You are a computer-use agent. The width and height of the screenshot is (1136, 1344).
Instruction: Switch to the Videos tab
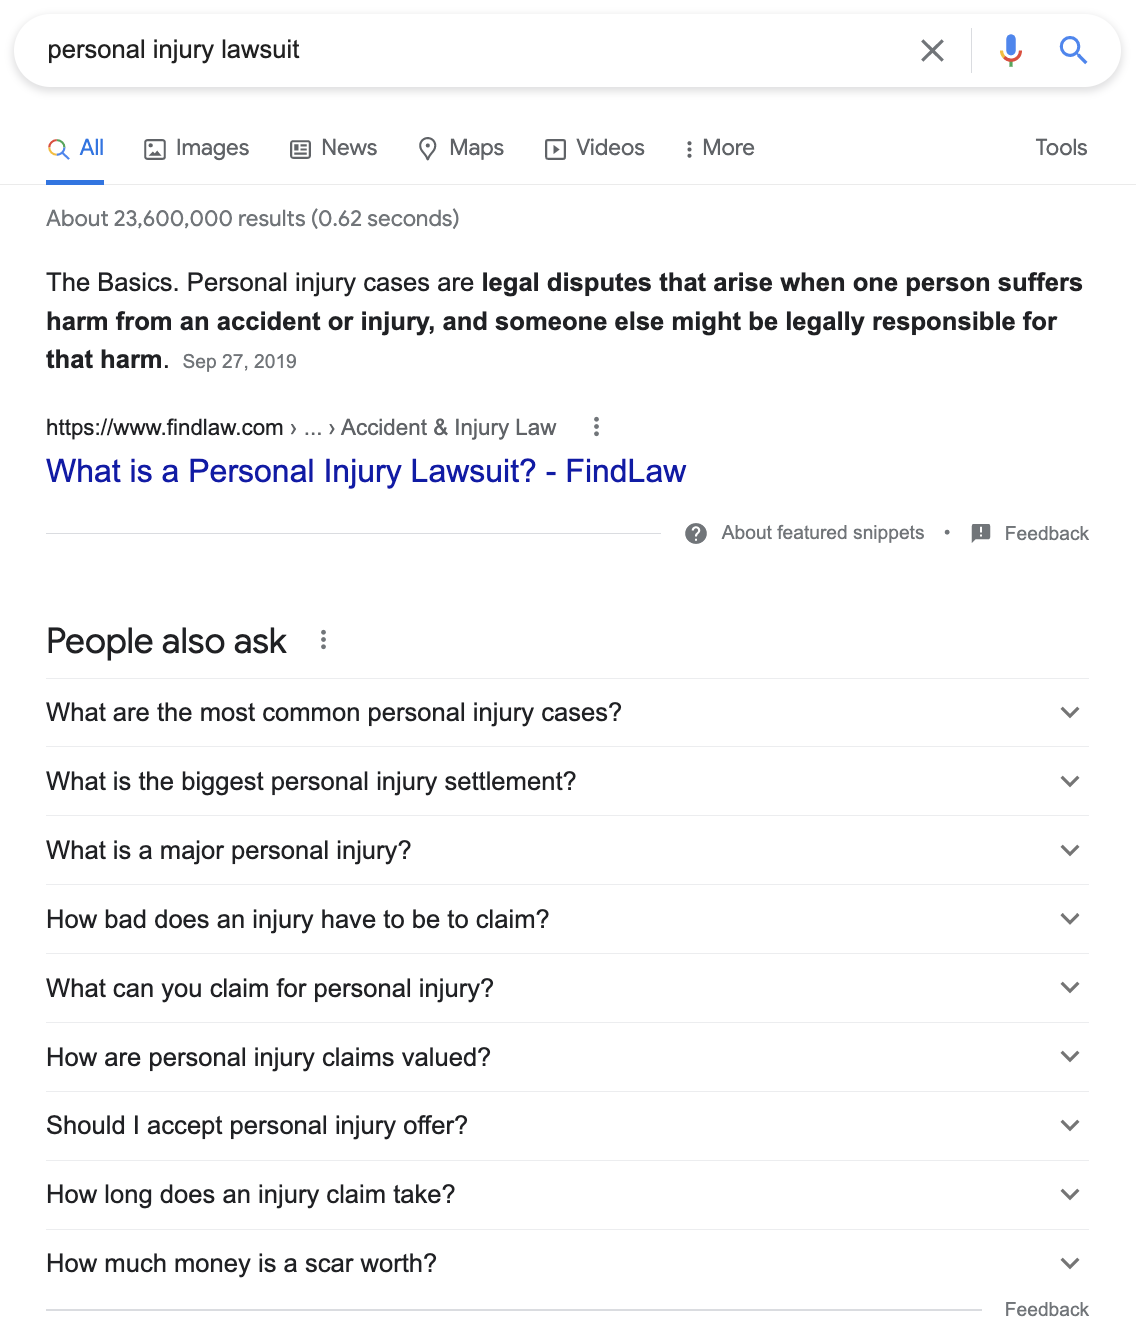coord(595,148)
